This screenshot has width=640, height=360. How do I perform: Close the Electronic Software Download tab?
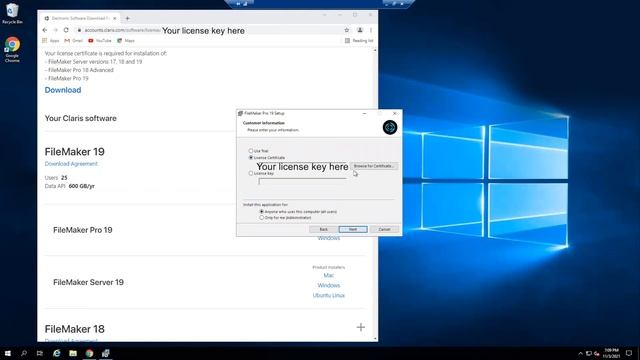pos(115,18)
